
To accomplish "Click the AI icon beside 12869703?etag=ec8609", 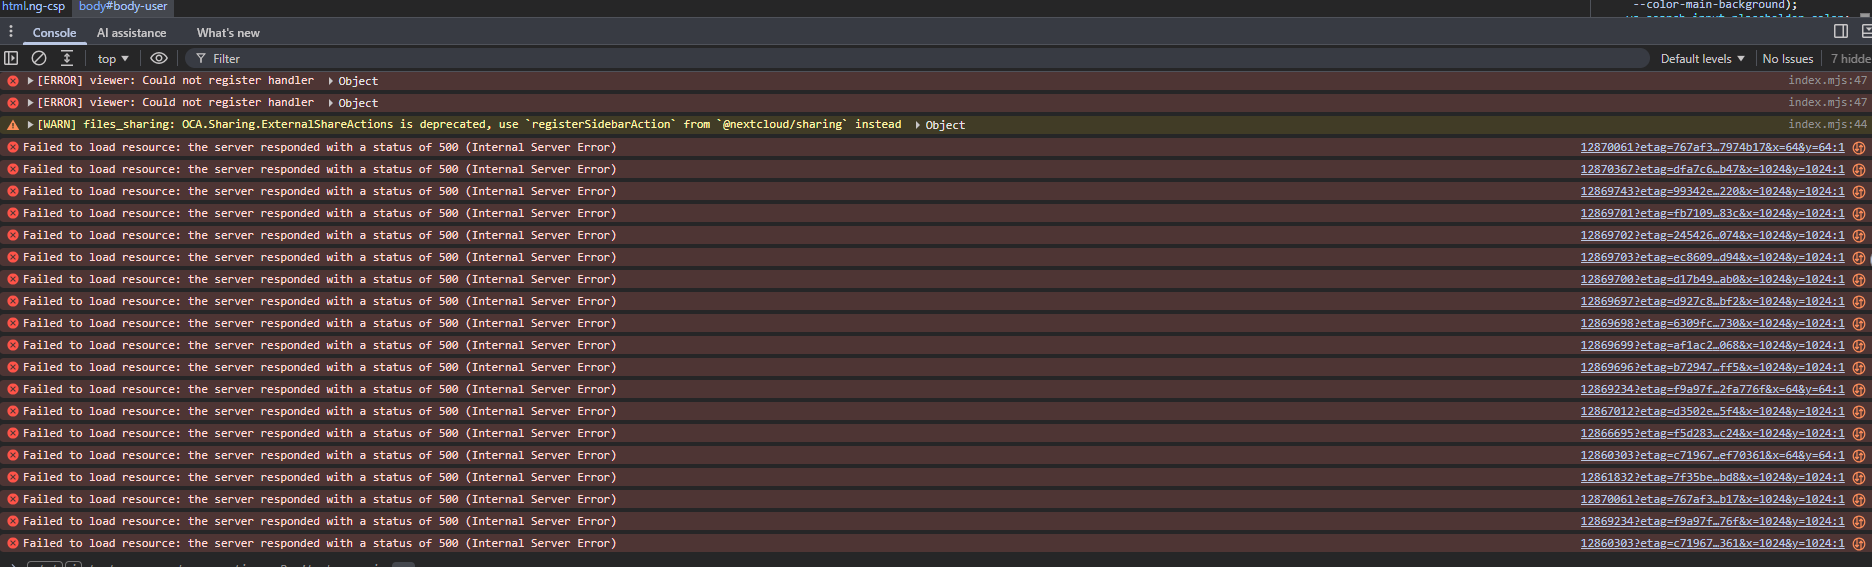I will click(x=1859, y=257).
